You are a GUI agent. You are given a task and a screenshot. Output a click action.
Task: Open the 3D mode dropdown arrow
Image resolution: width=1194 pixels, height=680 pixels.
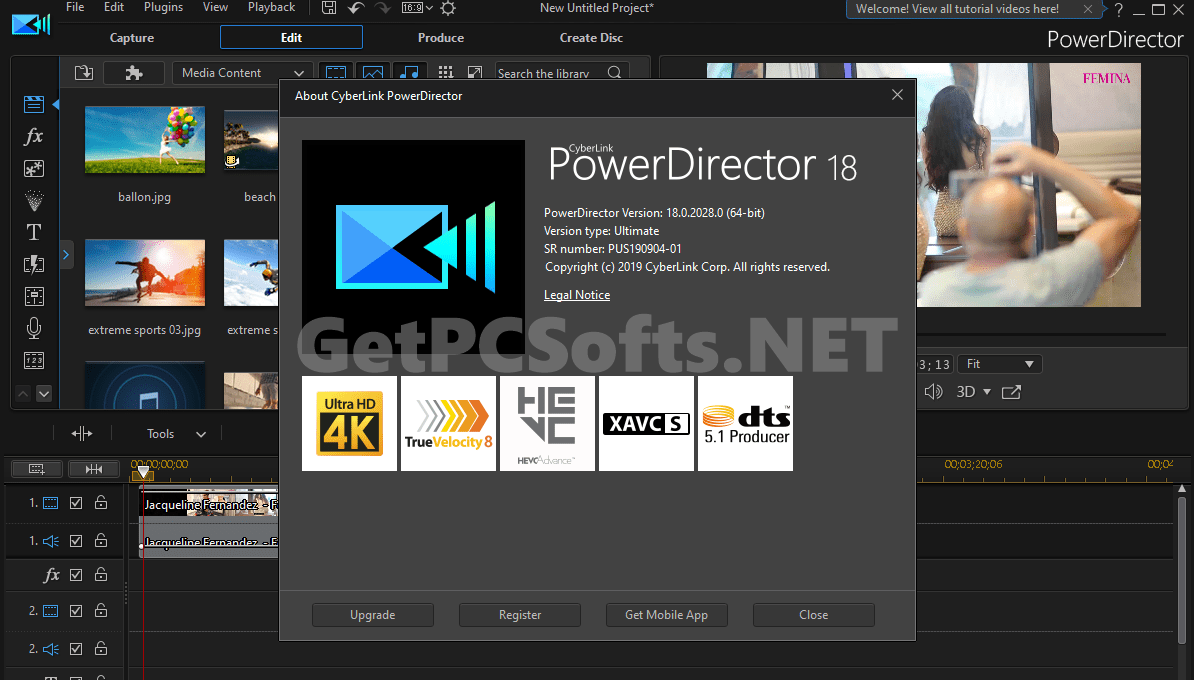click(x=987, y=391)
